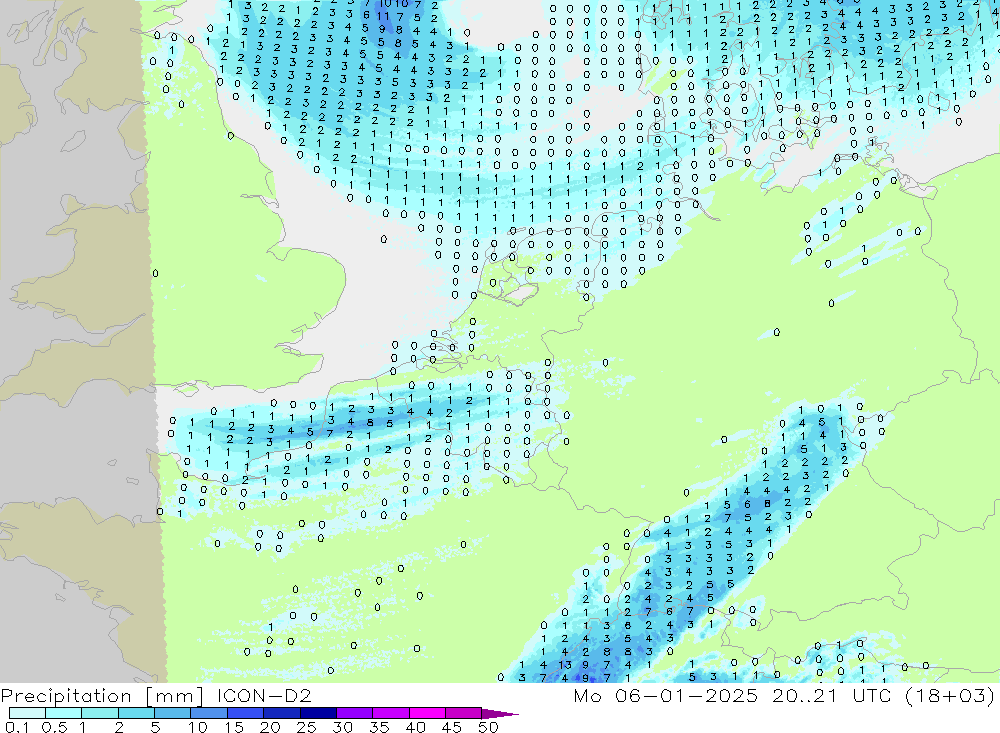Image resolution: width=1000 pixels, height=733 pixels.
Task: Click the 0.1–0.5 mm legend color box
Action: pyautogui.click(x=27, y=713)
